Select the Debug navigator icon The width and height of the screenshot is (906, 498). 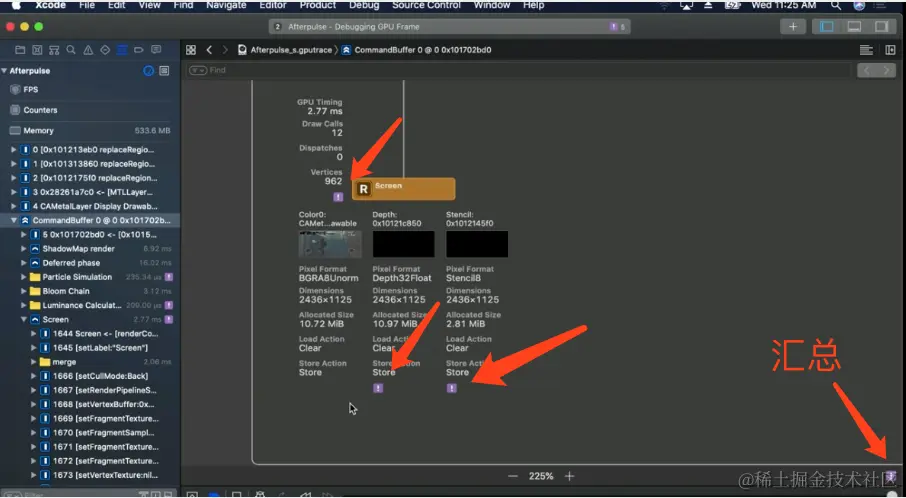122,50
